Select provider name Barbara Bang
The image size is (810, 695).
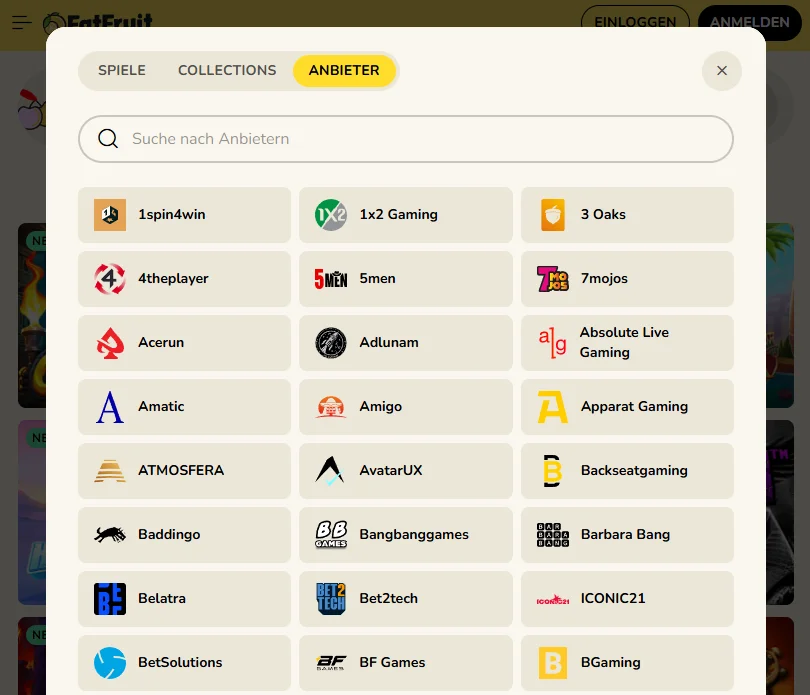(625, 534)
